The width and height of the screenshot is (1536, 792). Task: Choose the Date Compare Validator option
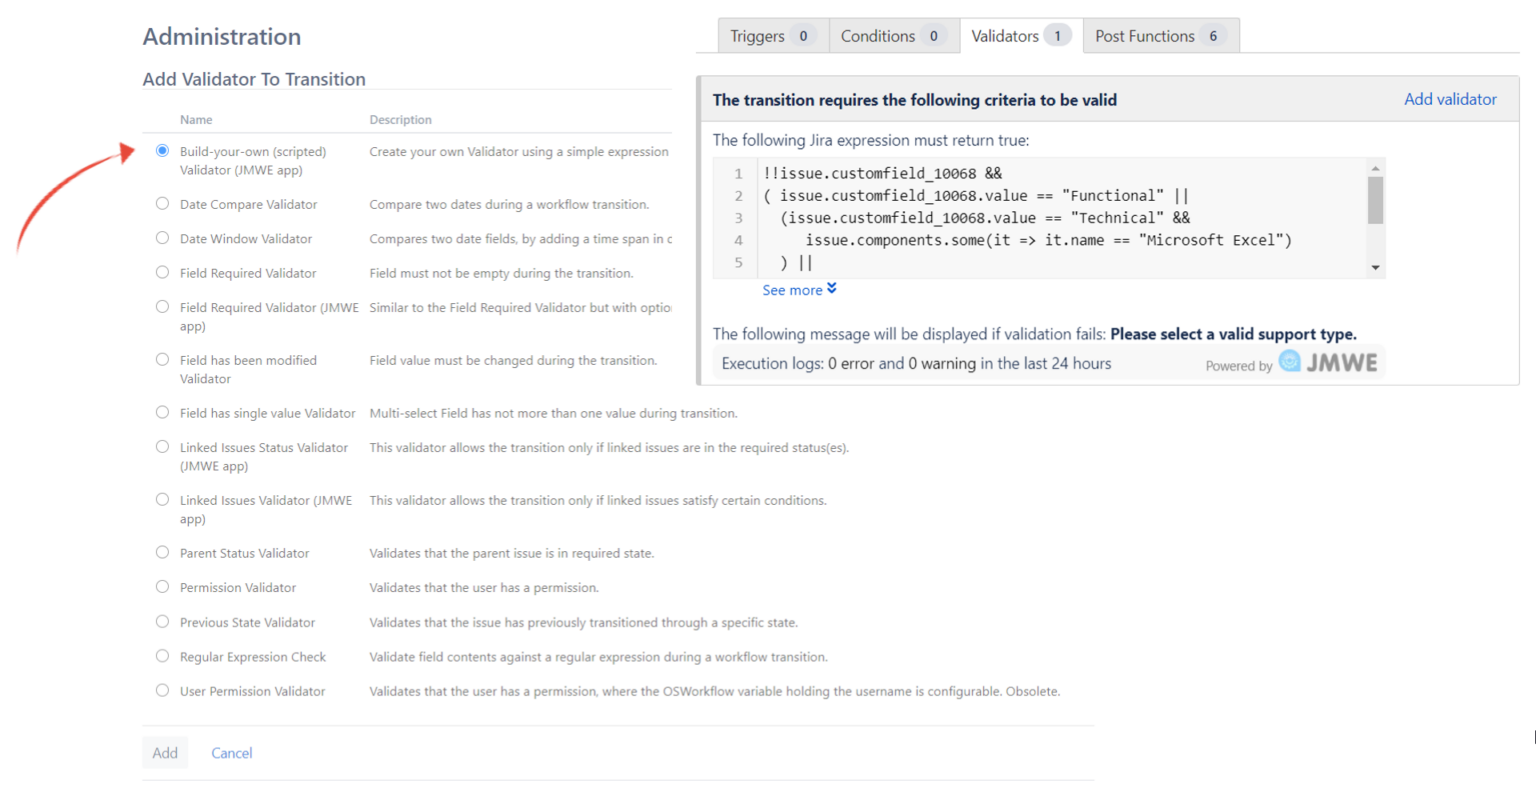pos(162,203)
